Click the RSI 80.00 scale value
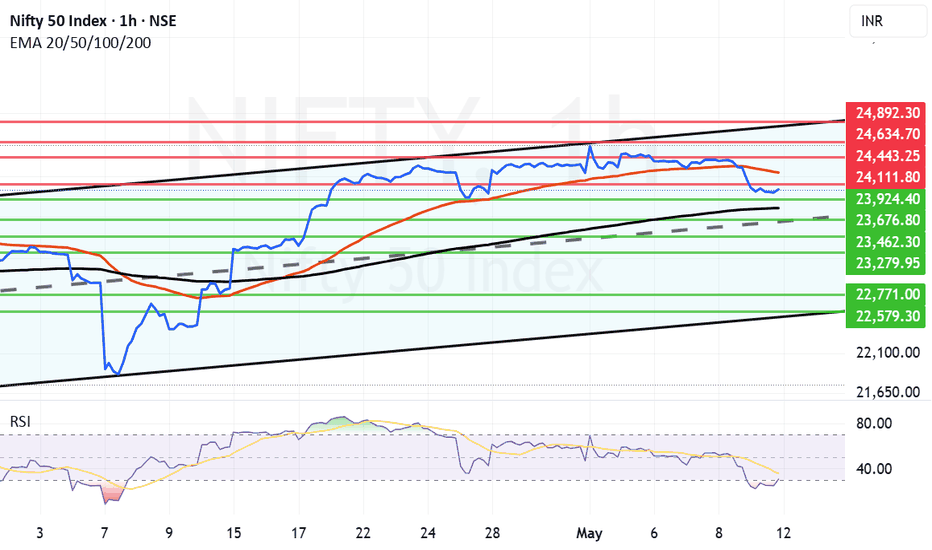The image size is (932, 550). click(x=874, y=423)
